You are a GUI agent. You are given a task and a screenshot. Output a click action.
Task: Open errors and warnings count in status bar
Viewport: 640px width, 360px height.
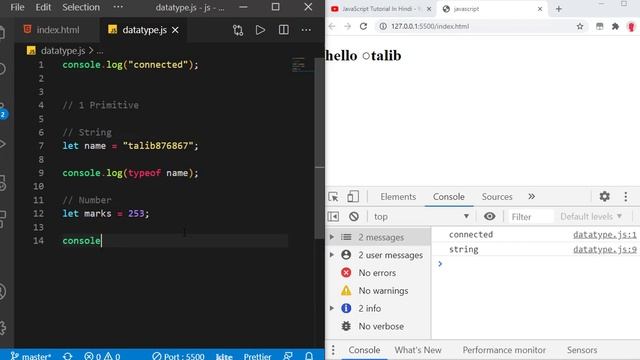point(102,356)
